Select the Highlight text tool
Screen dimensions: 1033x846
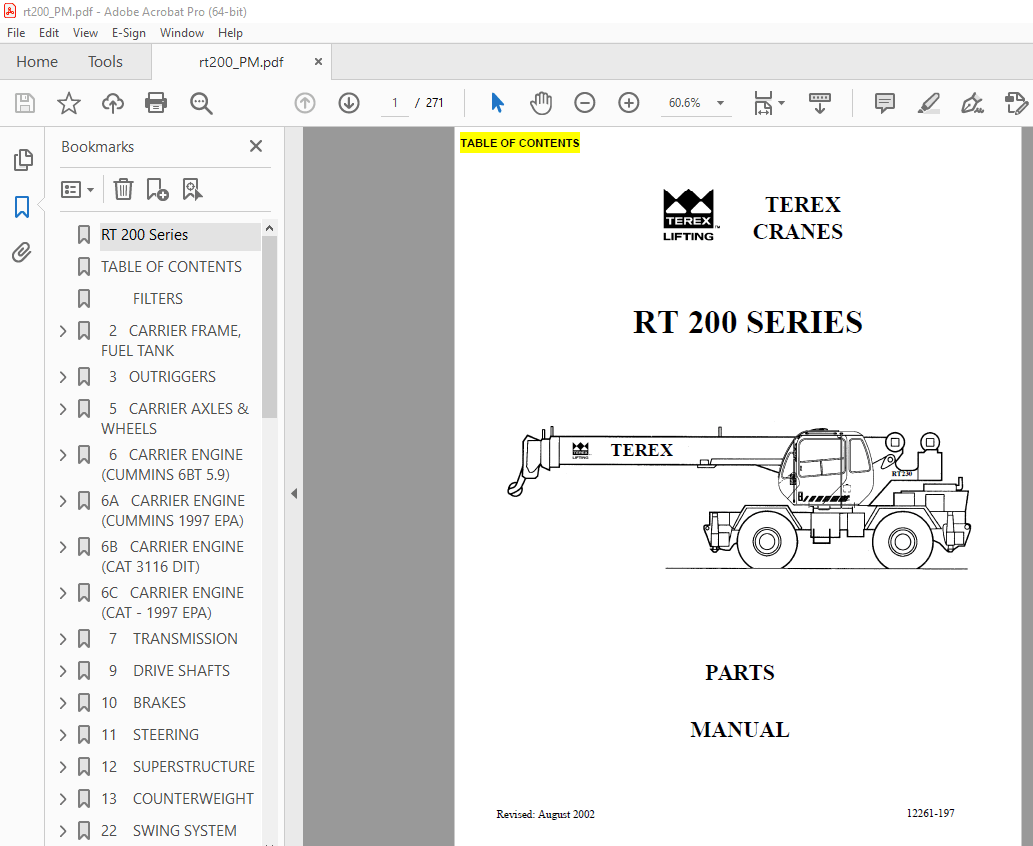coord(928,102)
